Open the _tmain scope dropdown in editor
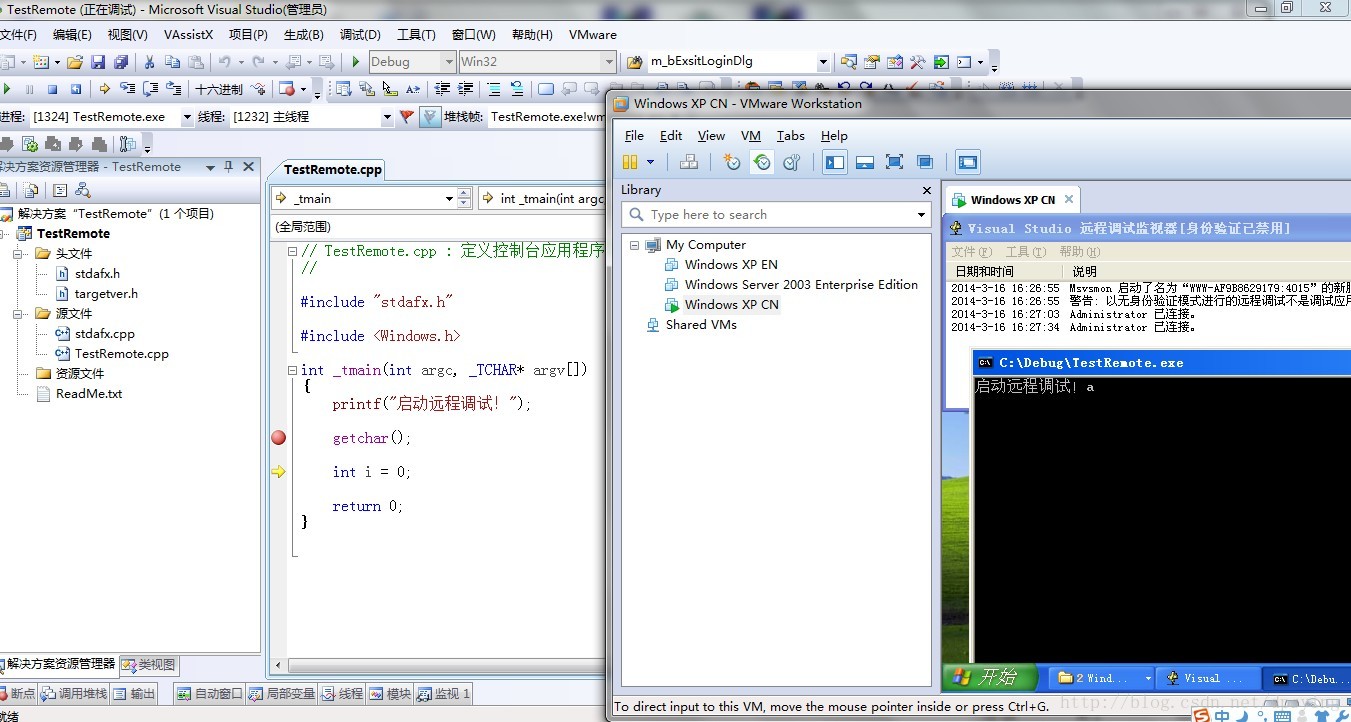1351x722 pixels. point(449,199)
